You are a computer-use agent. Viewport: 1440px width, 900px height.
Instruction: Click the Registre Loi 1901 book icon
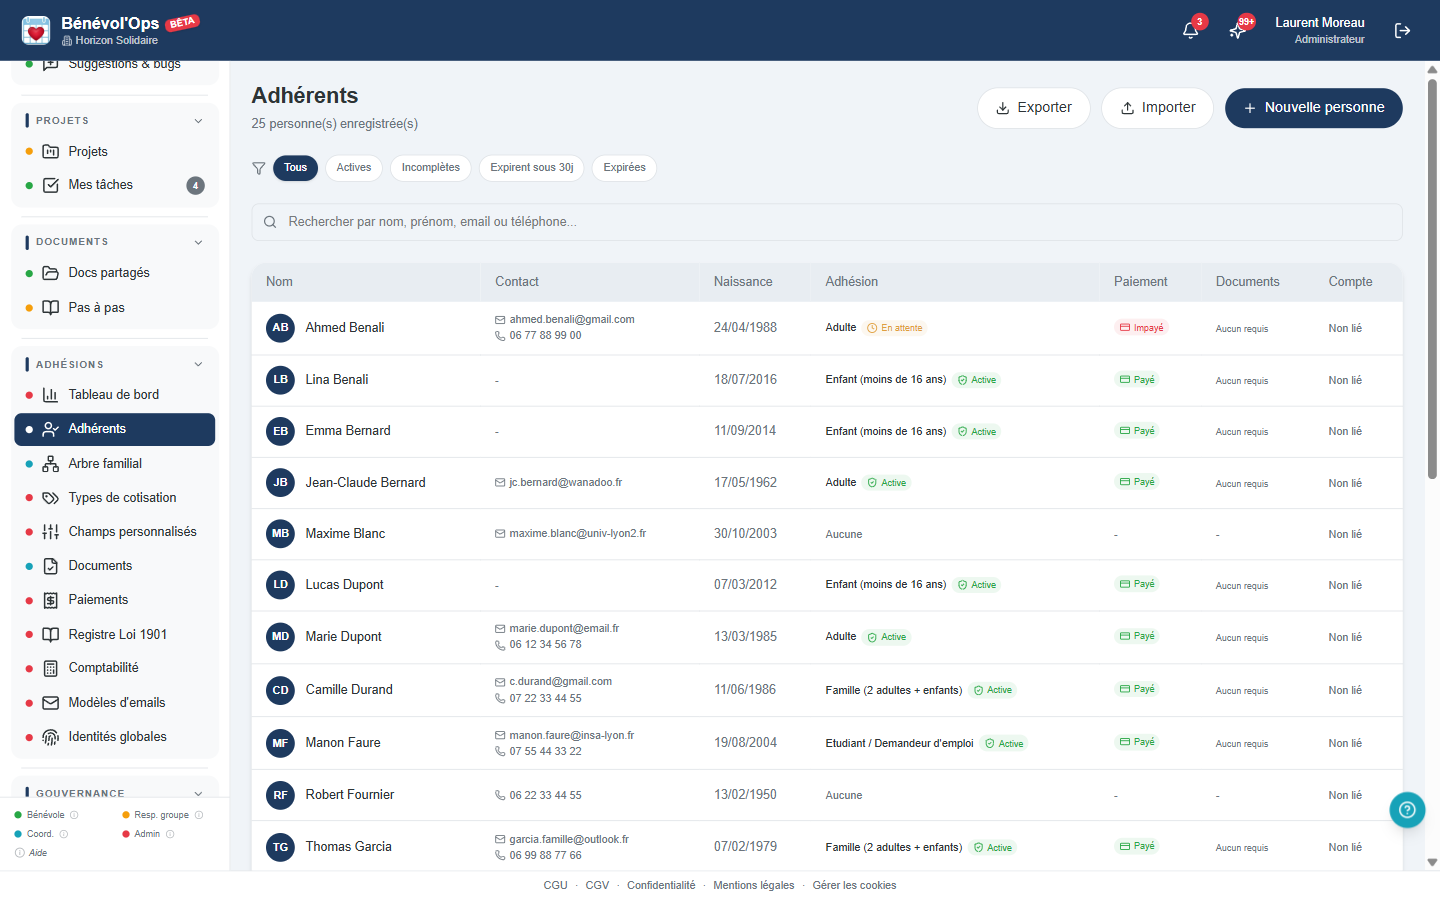pyautogui.click(x=51, y=634)
